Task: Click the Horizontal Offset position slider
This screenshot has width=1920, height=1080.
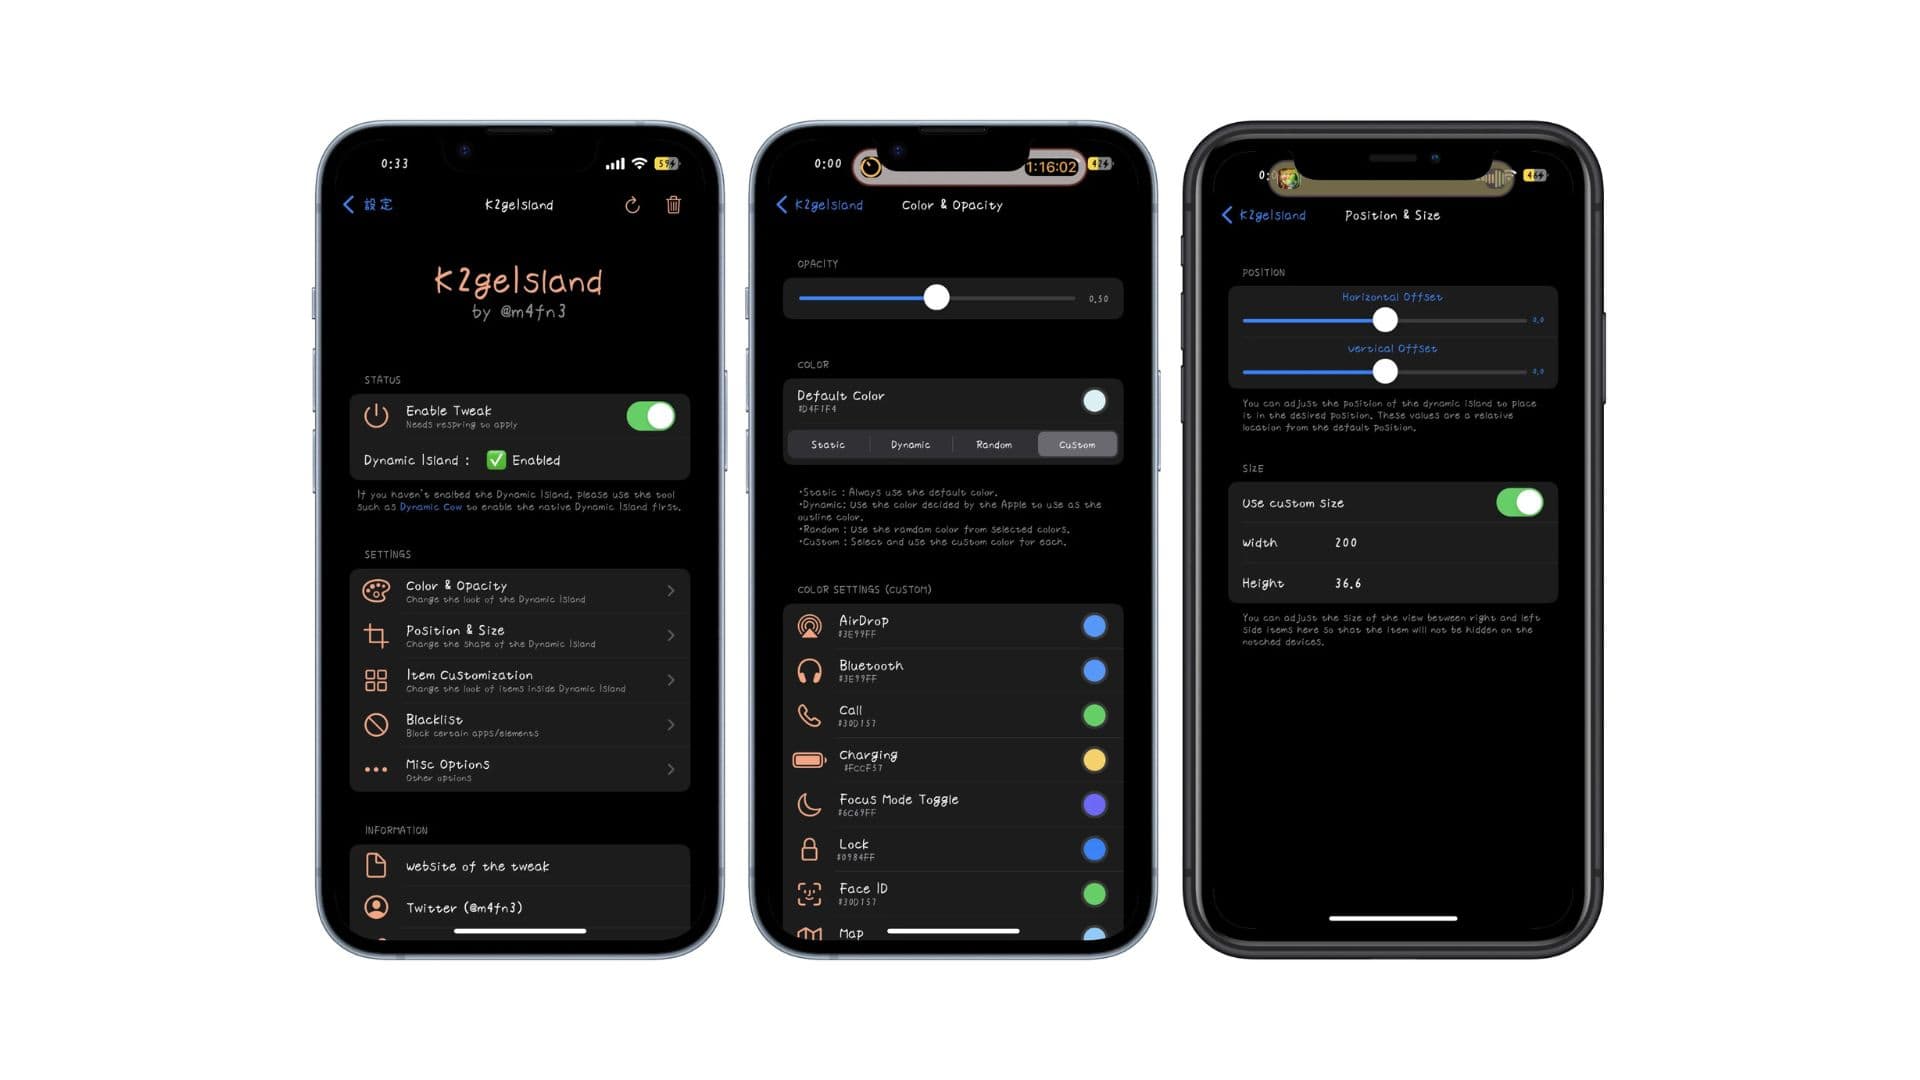Action: [1385, 319]
